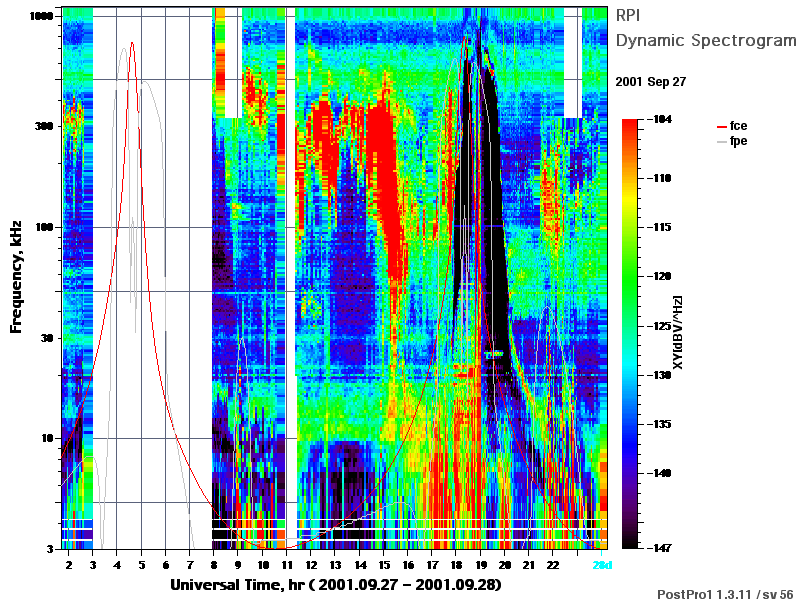Click the 12 hour tick on time axis
Screen dimensions: 800x600
311,565
